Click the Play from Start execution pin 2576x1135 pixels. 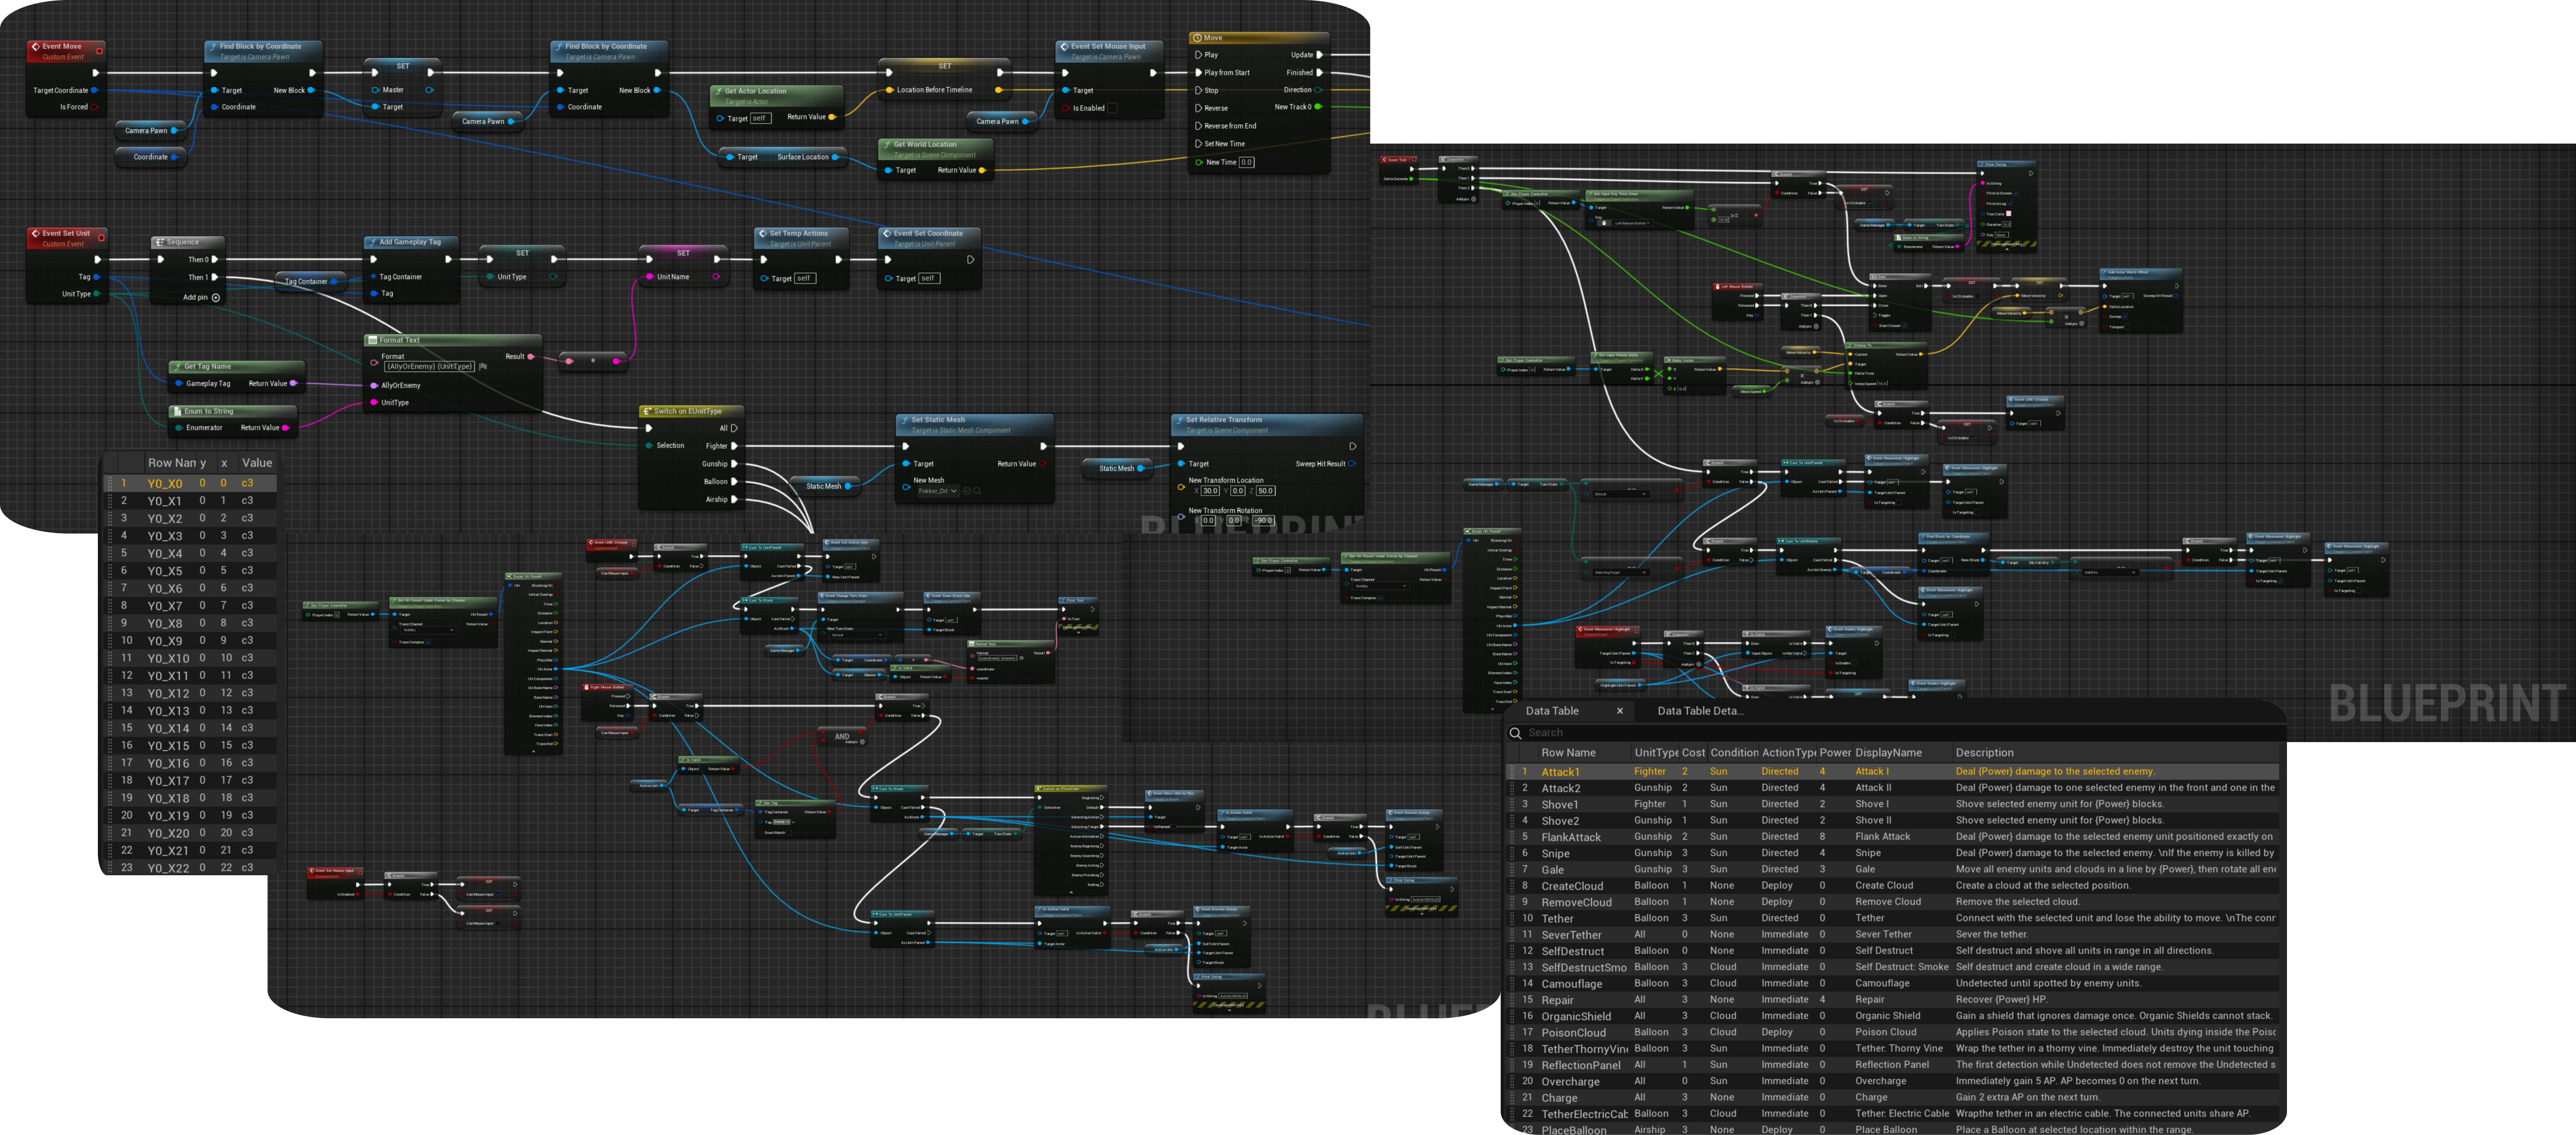[1199, 73]
